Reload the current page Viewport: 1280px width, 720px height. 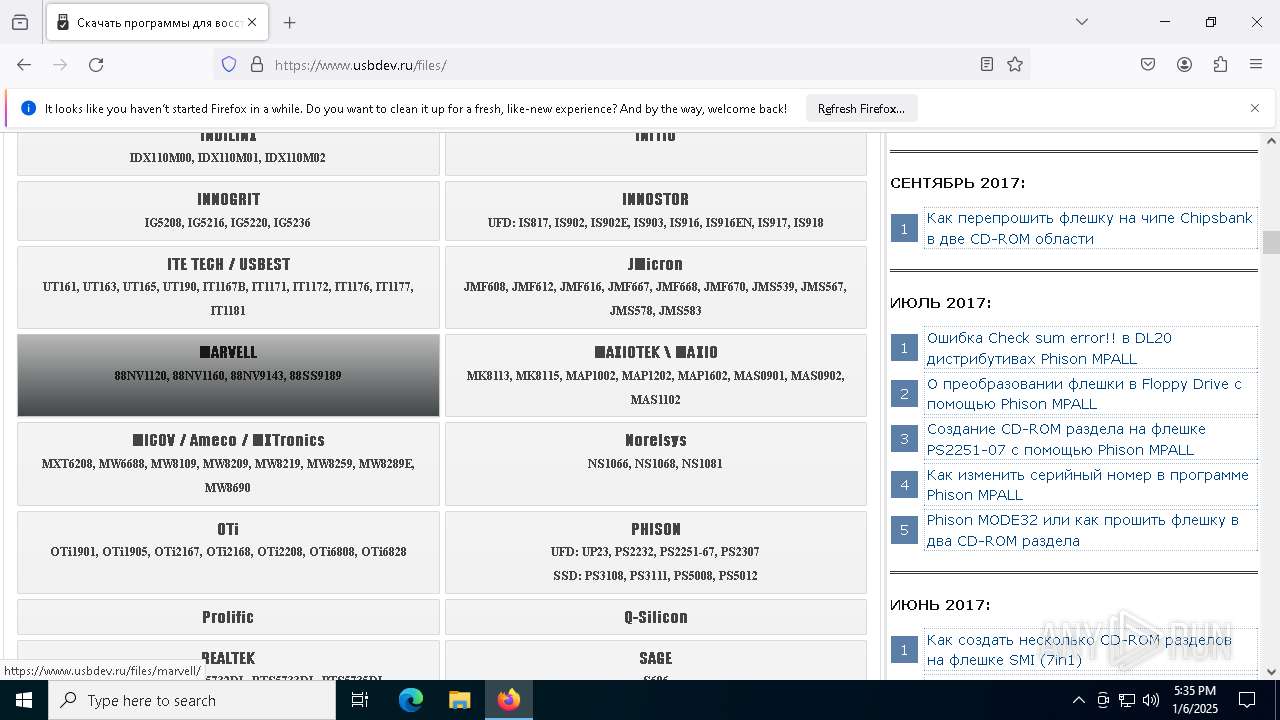tap(96, 64)
